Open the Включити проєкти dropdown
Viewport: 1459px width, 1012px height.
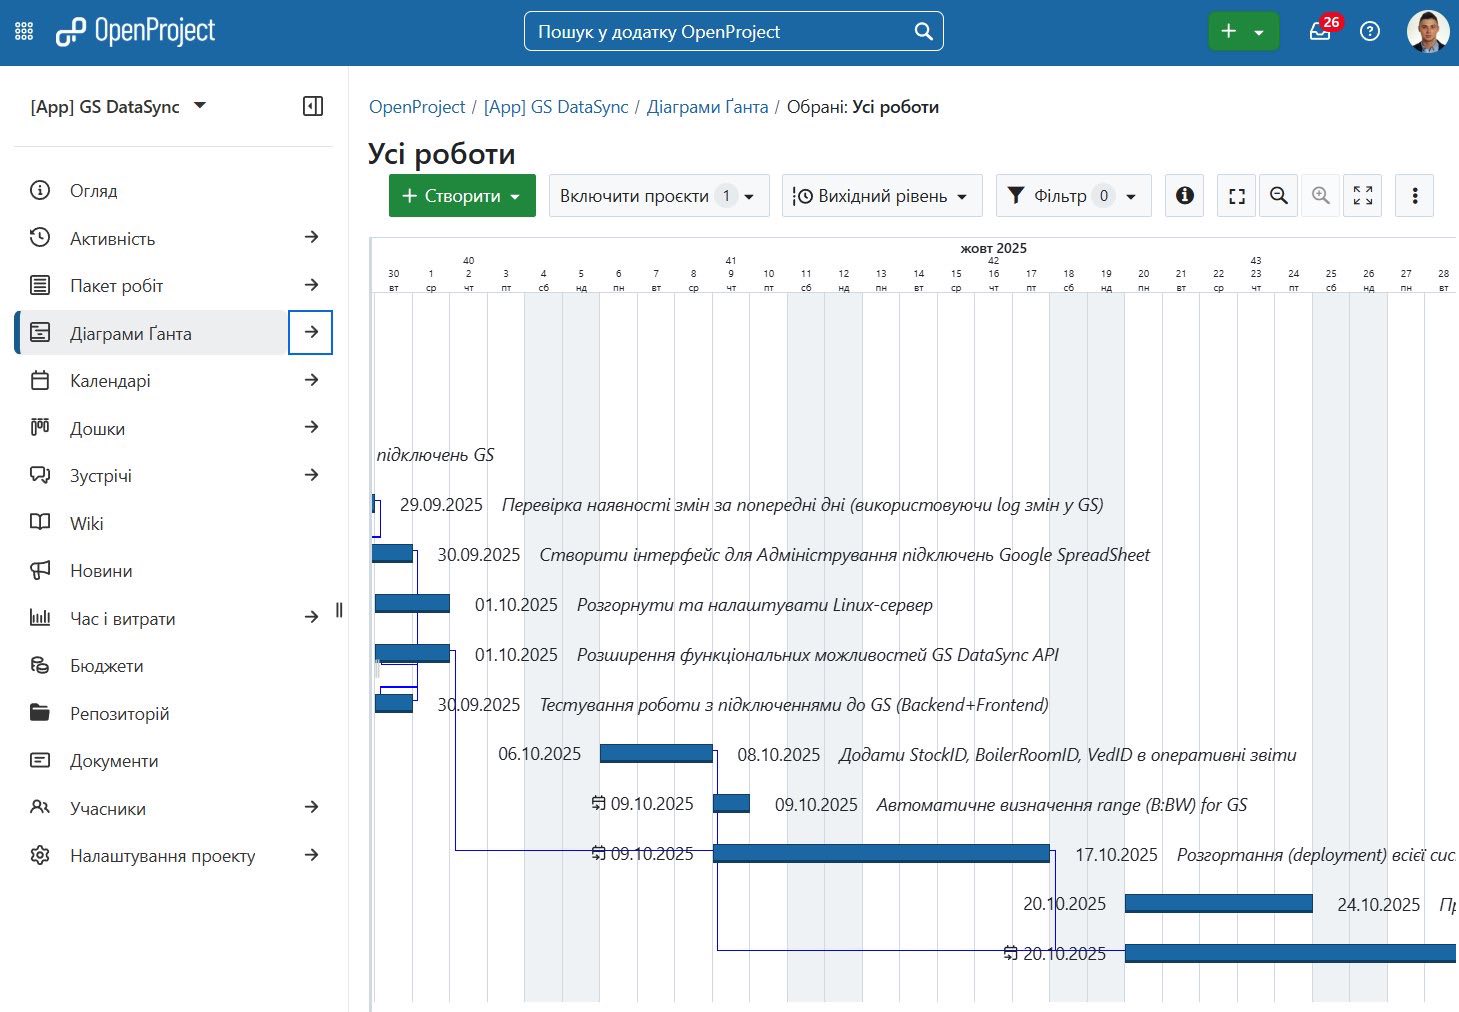coord(658,196)
